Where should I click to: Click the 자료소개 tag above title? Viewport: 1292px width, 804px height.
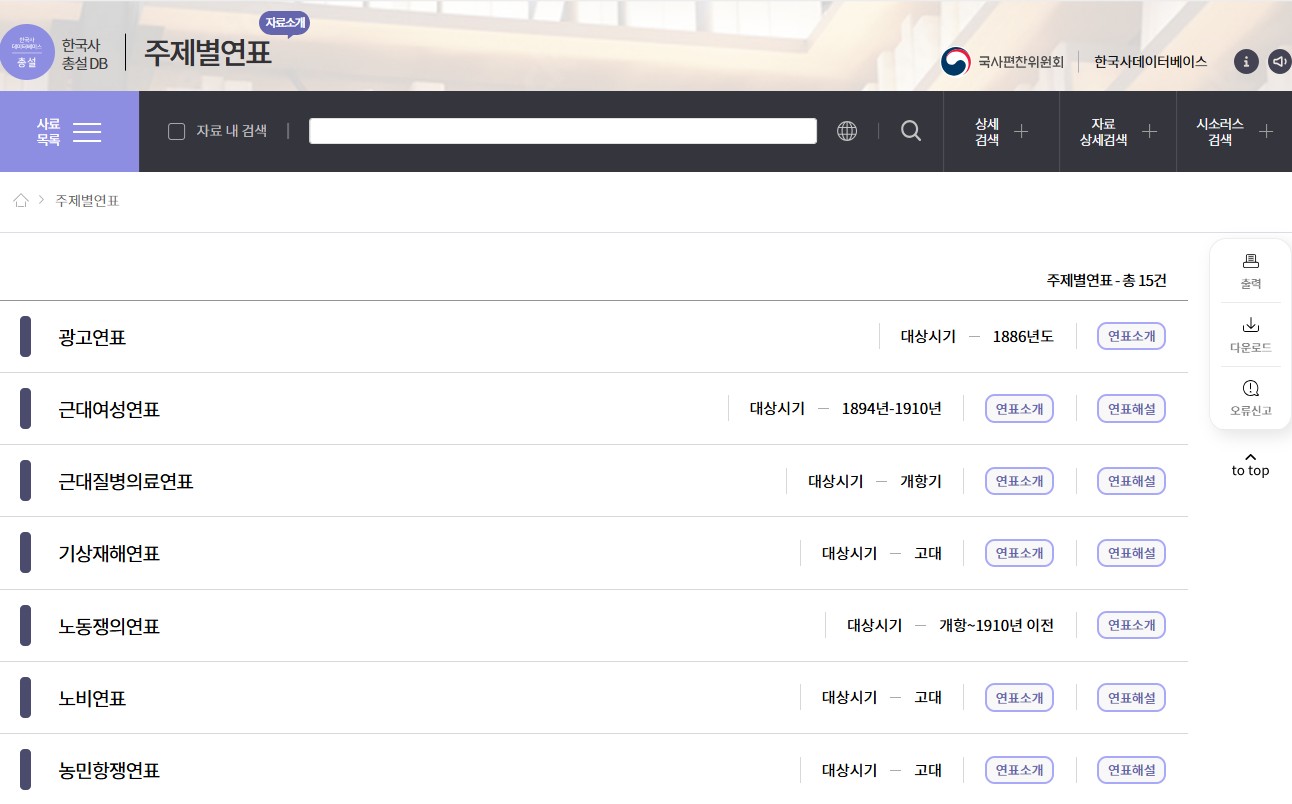tap(285, 22)
